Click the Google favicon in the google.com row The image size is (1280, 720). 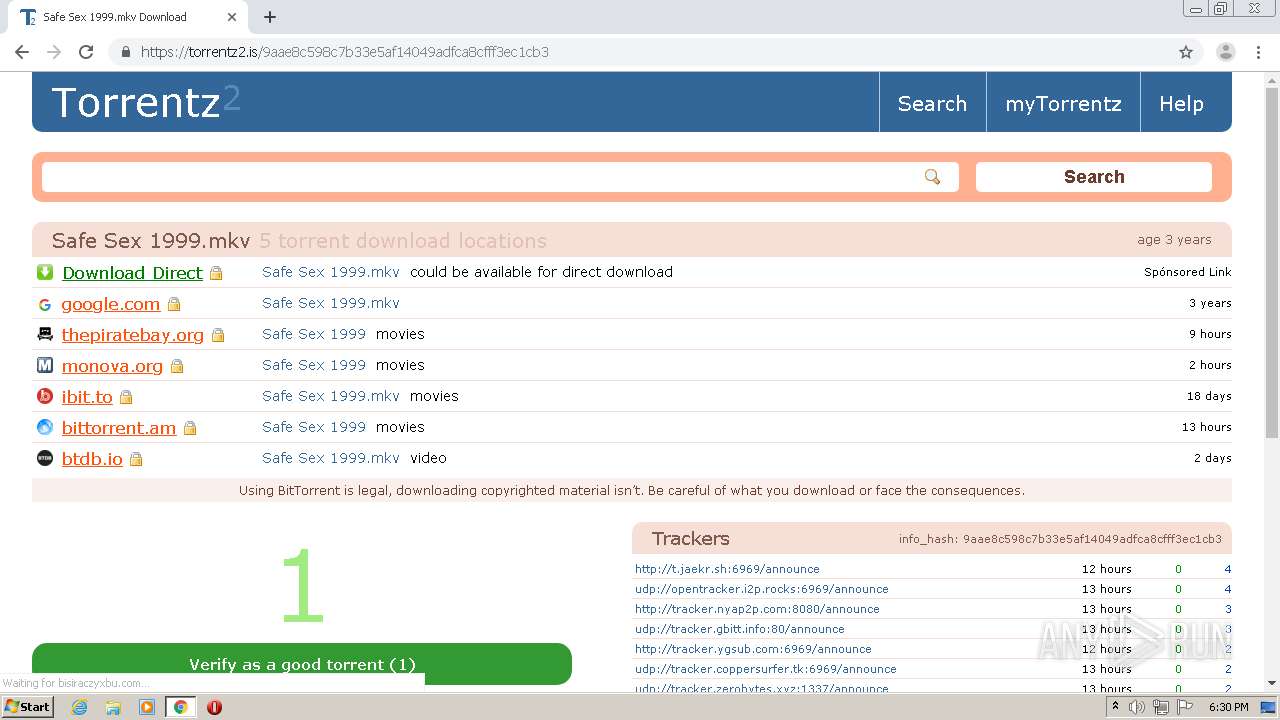(45, 304)
